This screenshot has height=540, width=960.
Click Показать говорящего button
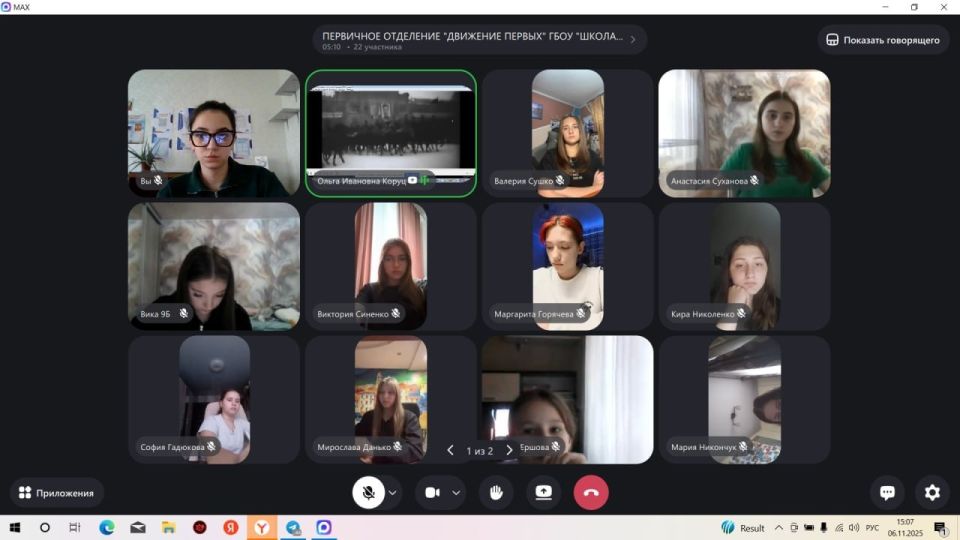coord(883,40)
